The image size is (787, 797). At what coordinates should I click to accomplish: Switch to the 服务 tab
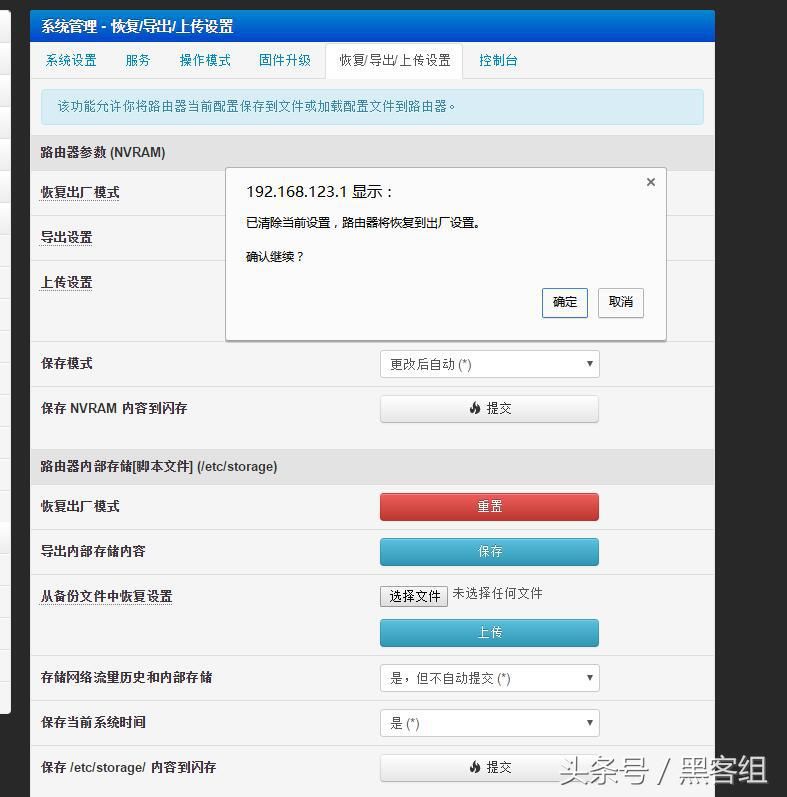[138, 60]
